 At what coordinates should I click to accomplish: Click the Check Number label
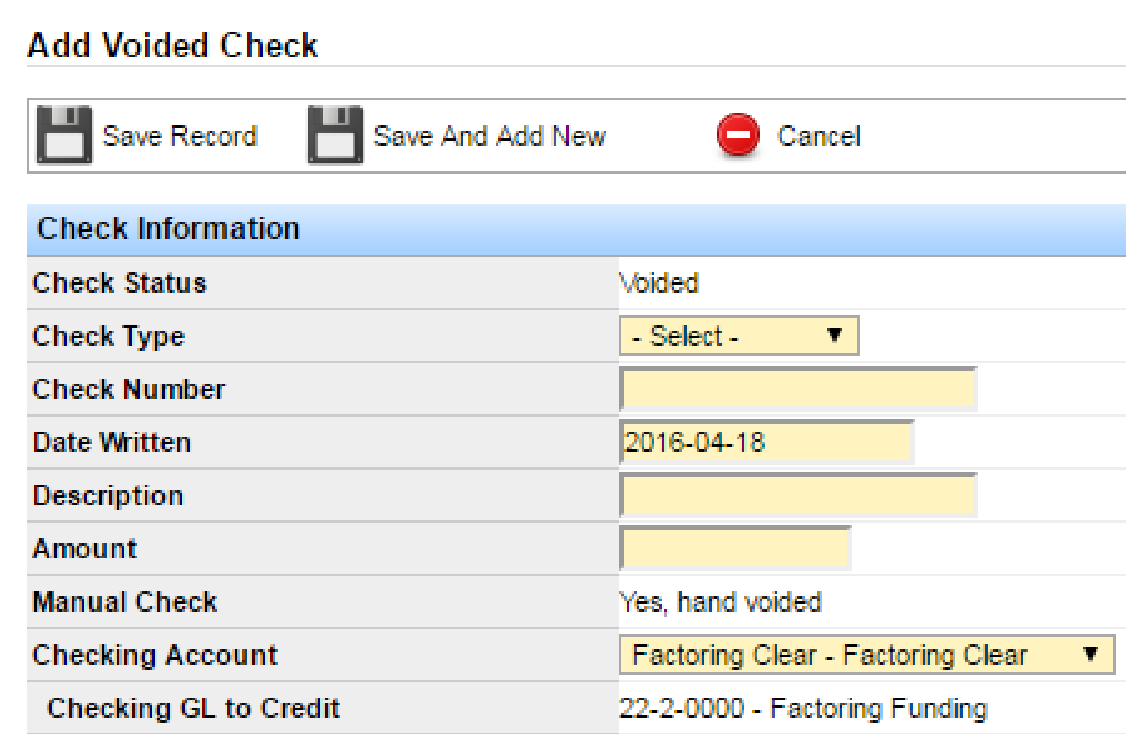(x=129, y=389)
